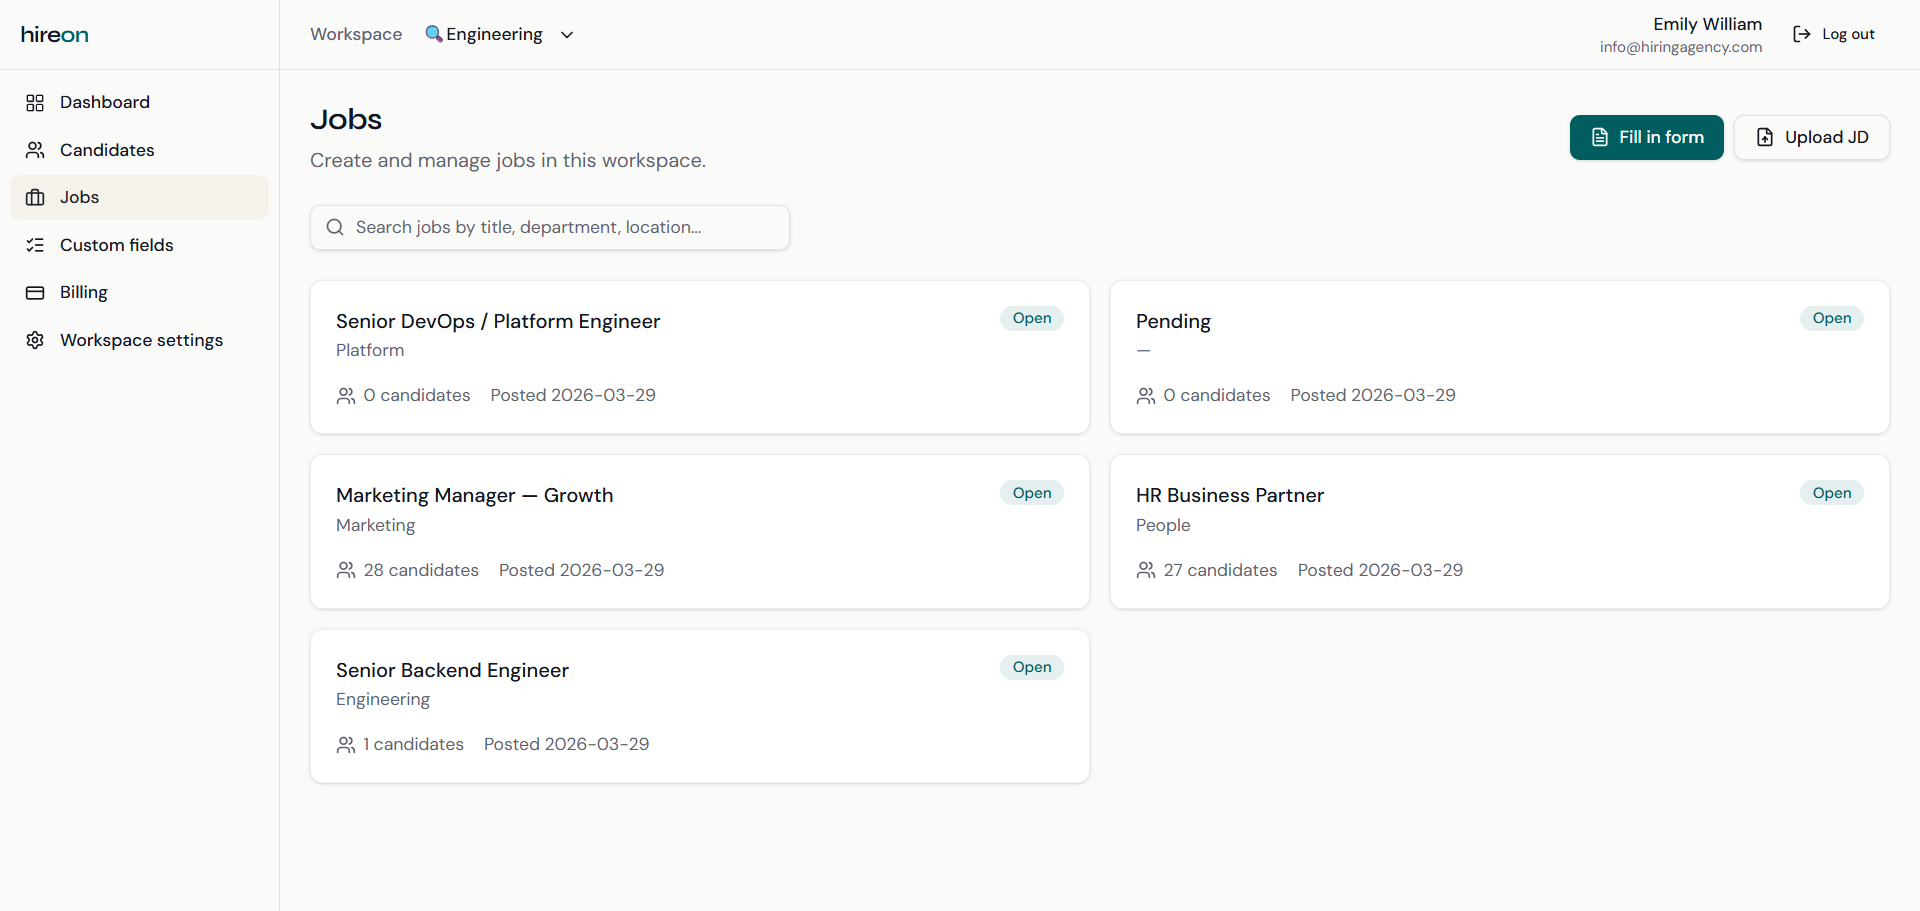Open Workspace settings gear icon

[x=35, y=340]
